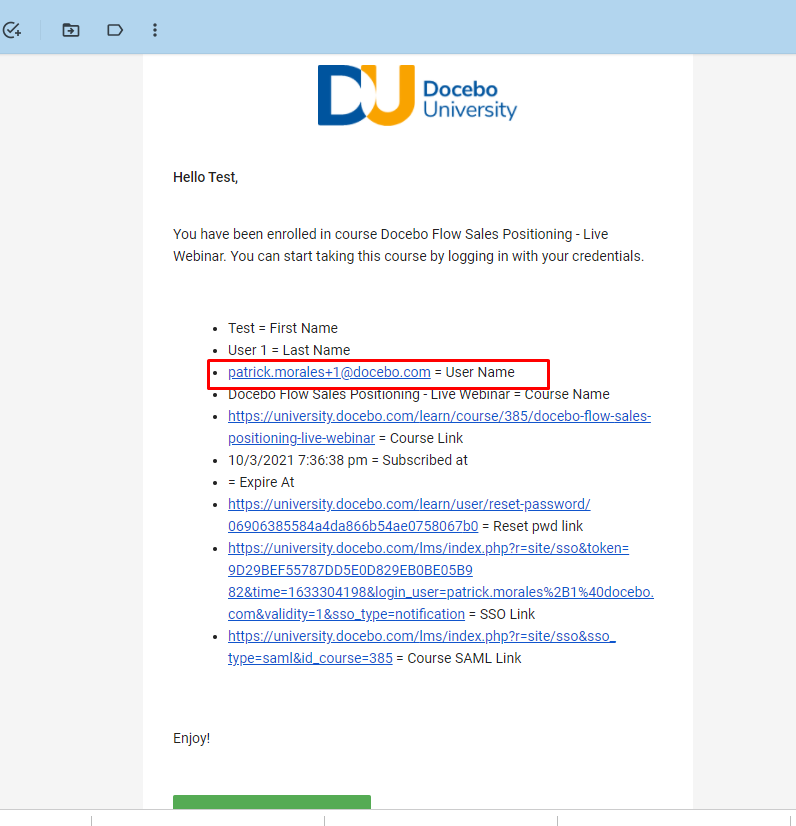The width and height of the screenshot is (796, 826).
Task: Click the '10/3/2021 7:36:38 pm' subscribed line
Action: (348, 460)
